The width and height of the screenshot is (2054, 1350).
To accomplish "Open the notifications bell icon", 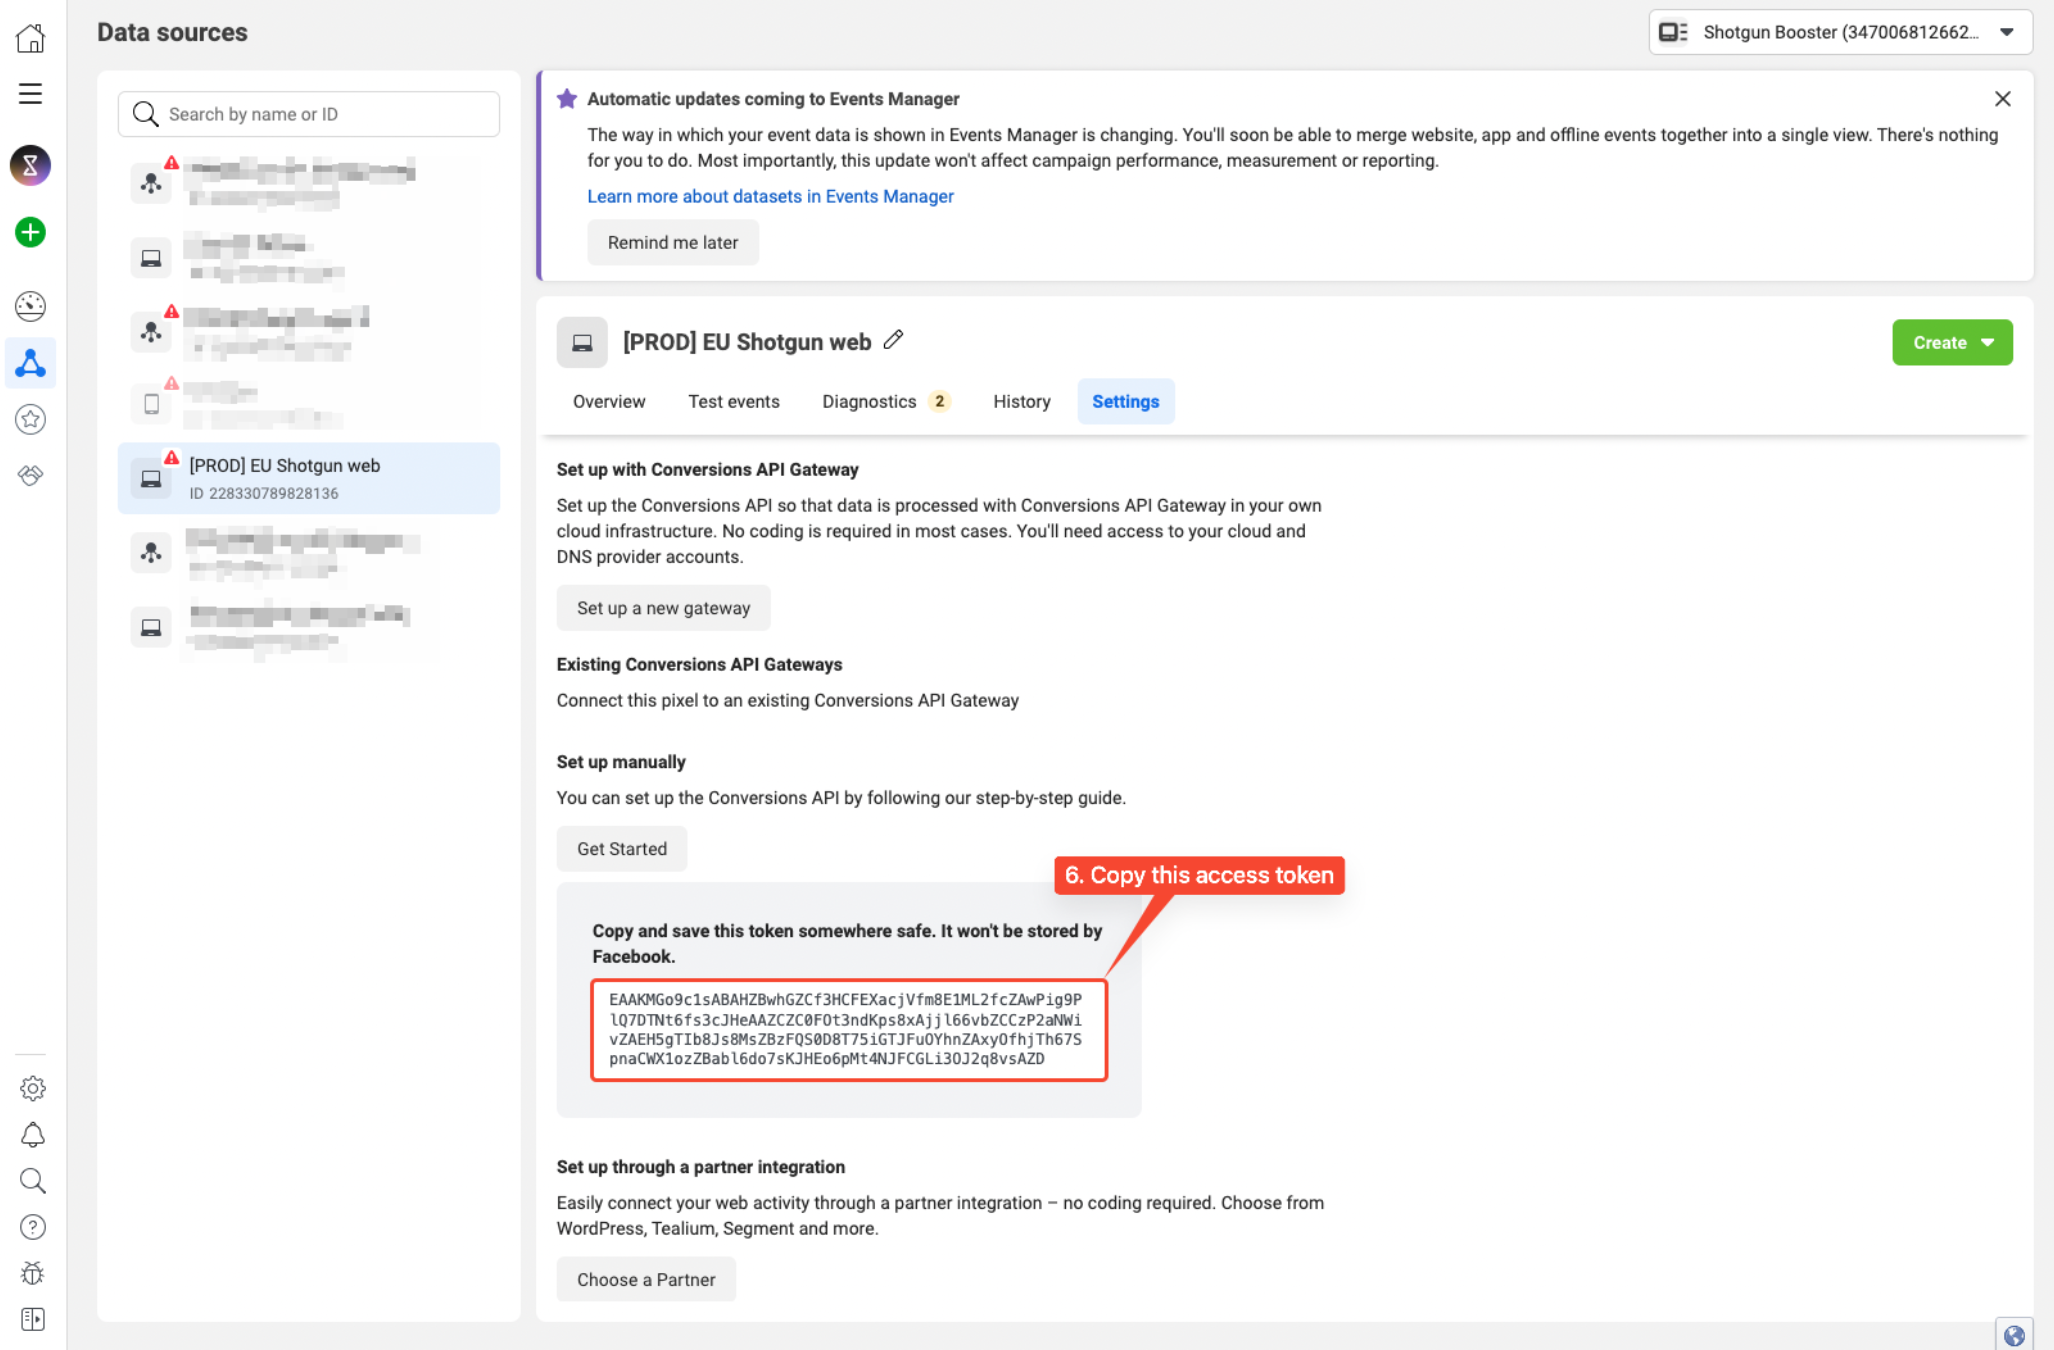I will click(33, 1134).
